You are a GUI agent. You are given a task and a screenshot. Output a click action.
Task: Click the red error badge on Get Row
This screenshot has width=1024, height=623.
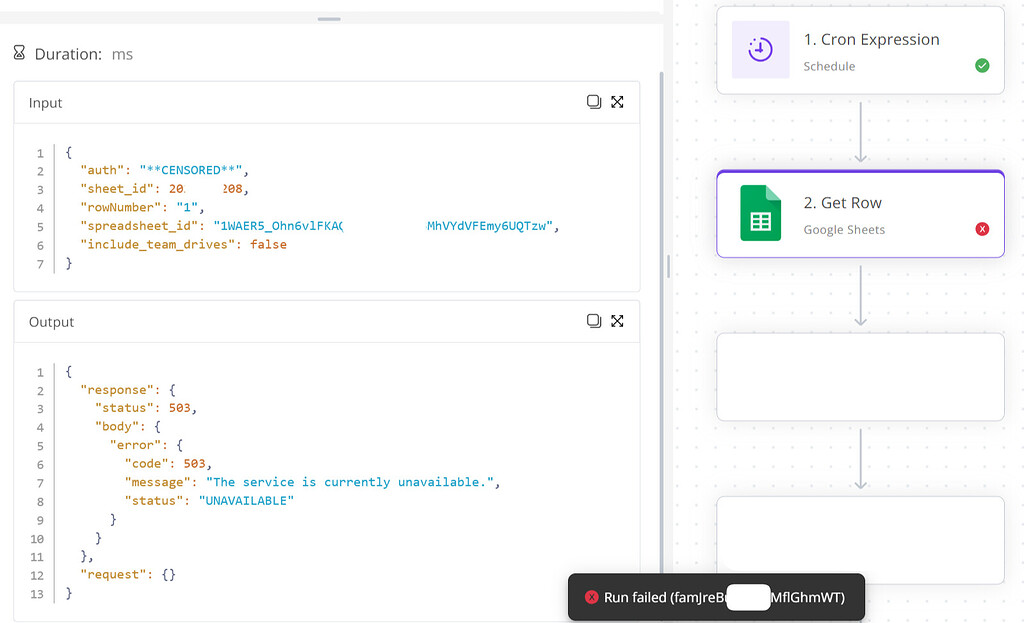coord(982,229)
